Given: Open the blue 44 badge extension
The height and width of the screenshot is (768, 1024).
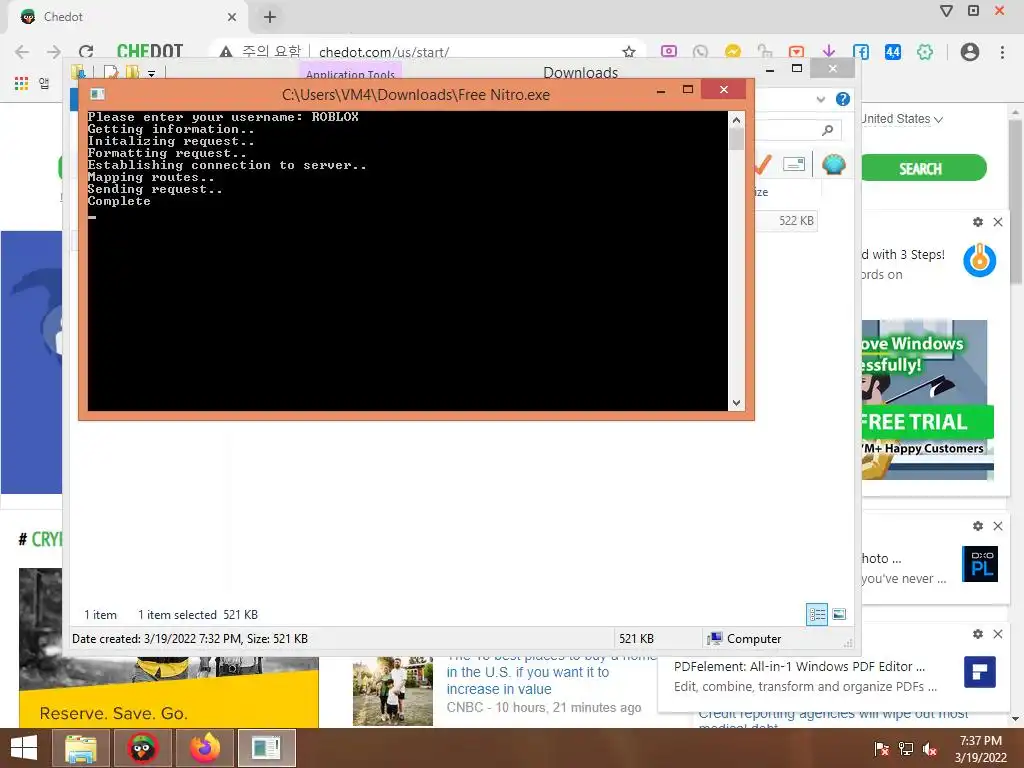Looking at the screenshot, I should point(893,52).
